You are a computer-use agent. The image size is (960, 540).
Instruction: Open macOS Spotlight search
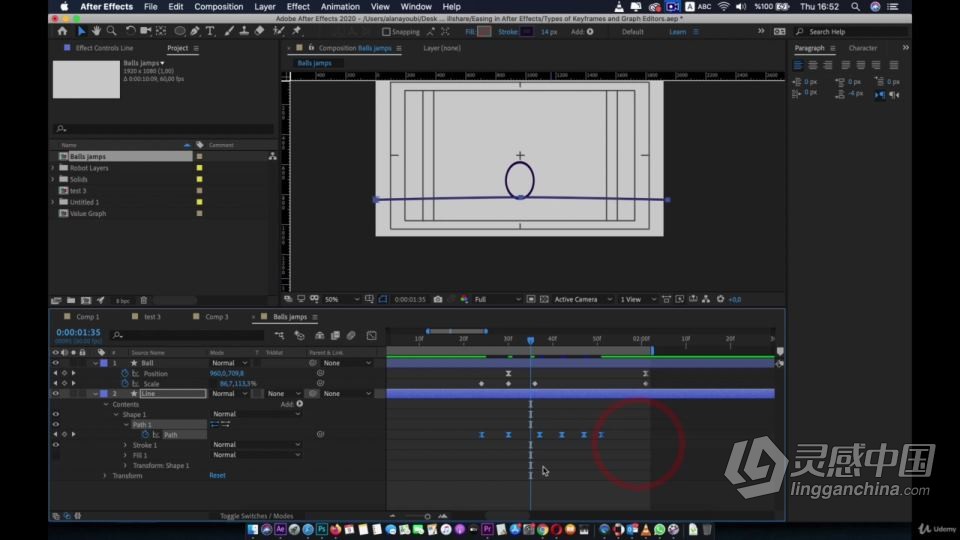pyautogui.click(x=855, y=7)
